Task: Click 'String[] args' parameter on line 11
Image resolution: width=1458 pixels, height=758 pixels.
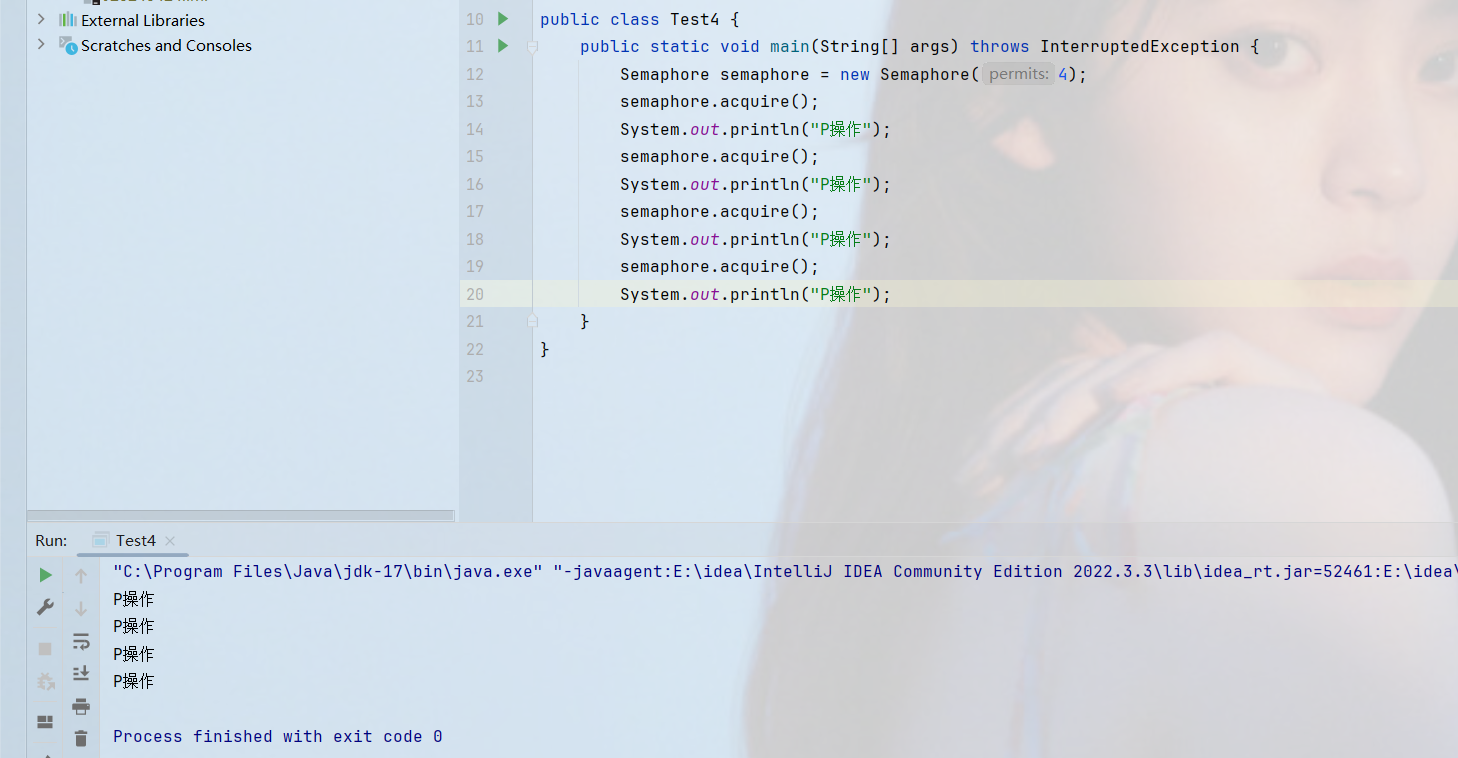Action: [x=885, y=46]
